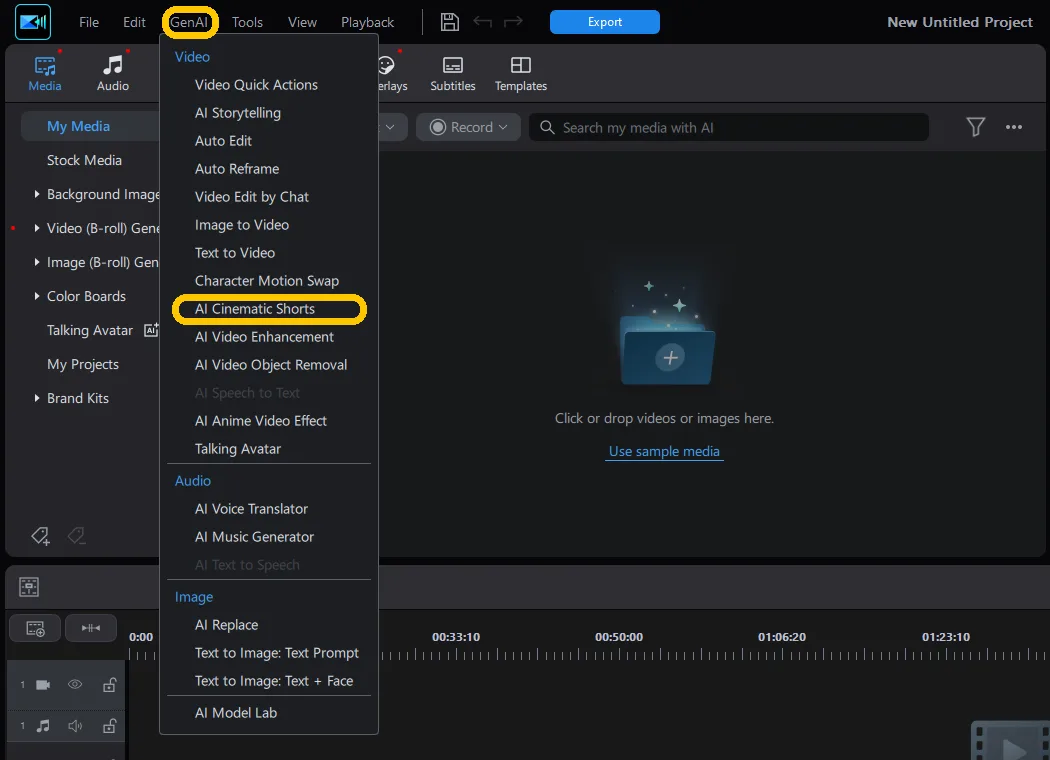The image size is (1050, 760).
Task: Click the Use sample media link
Action: point(664,451)
